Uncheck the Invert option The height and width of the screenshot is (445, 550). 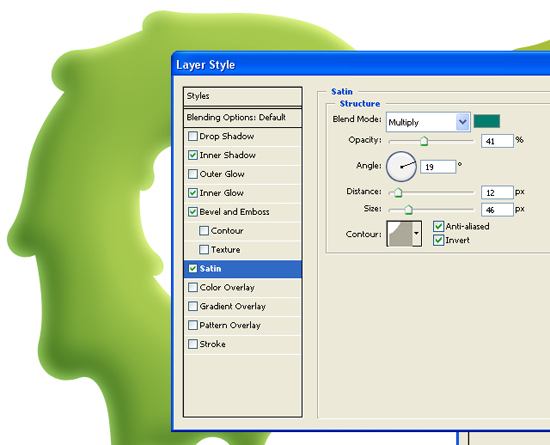click(438, 240)
